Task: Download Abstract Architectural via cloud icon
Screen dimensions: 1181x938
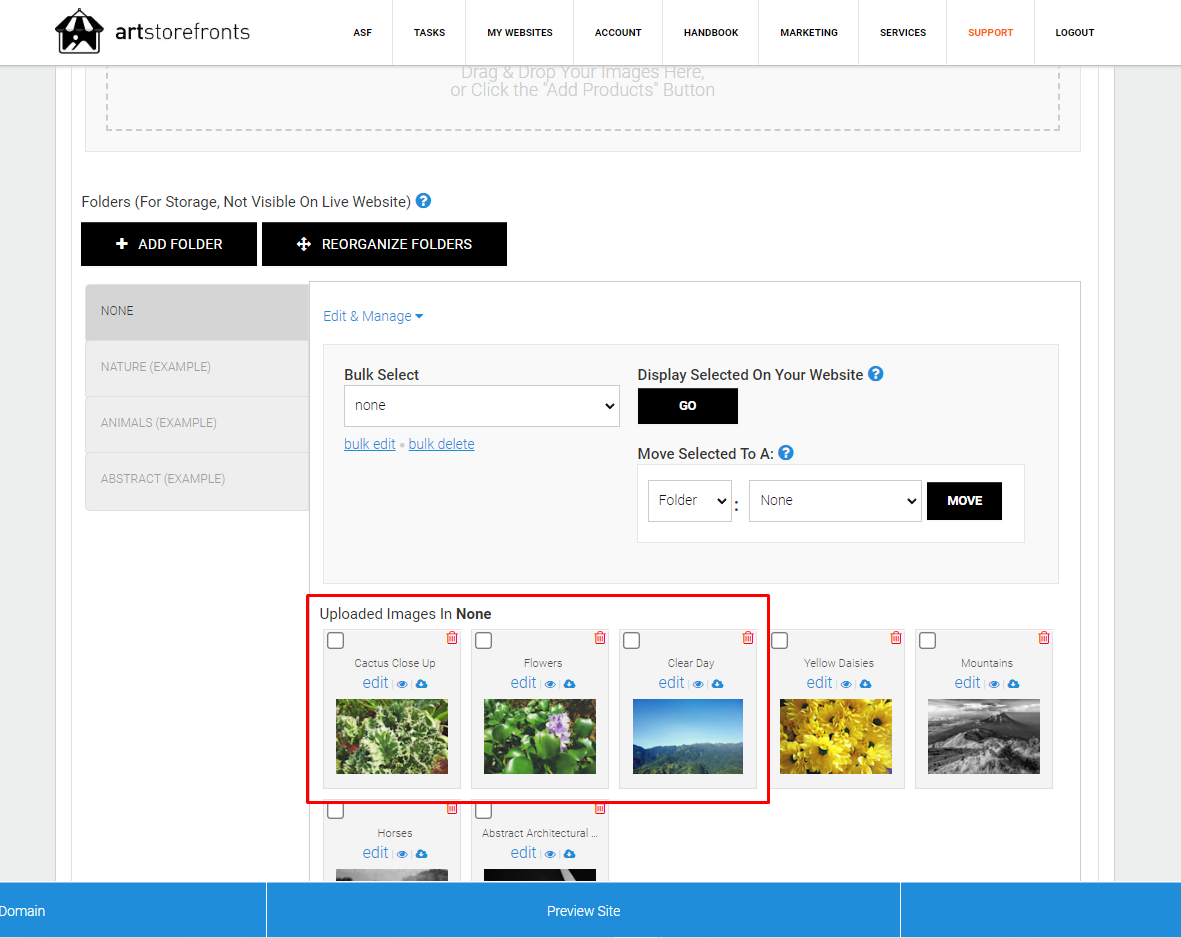Action: (x=569, y=854)
